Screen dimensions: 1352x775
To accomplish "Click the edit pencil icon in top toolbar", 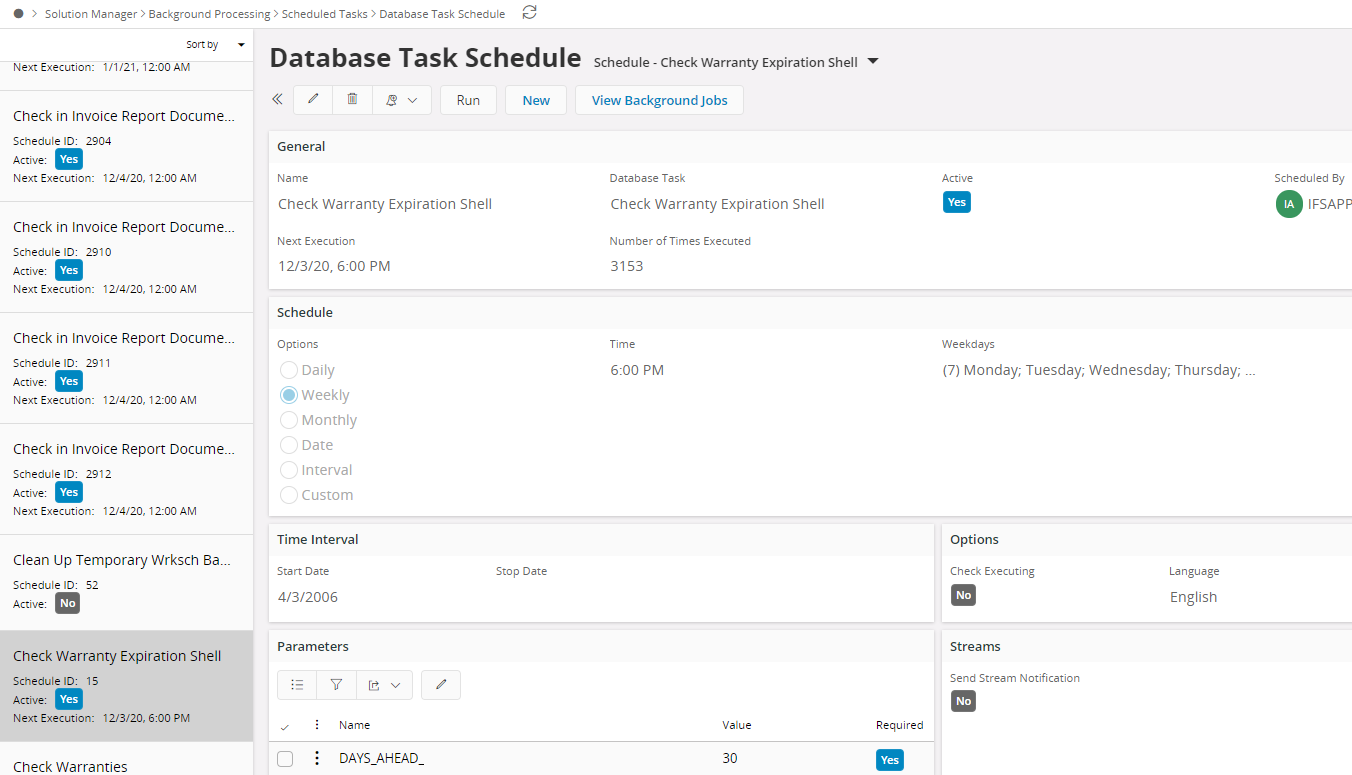I will [313, 99].
